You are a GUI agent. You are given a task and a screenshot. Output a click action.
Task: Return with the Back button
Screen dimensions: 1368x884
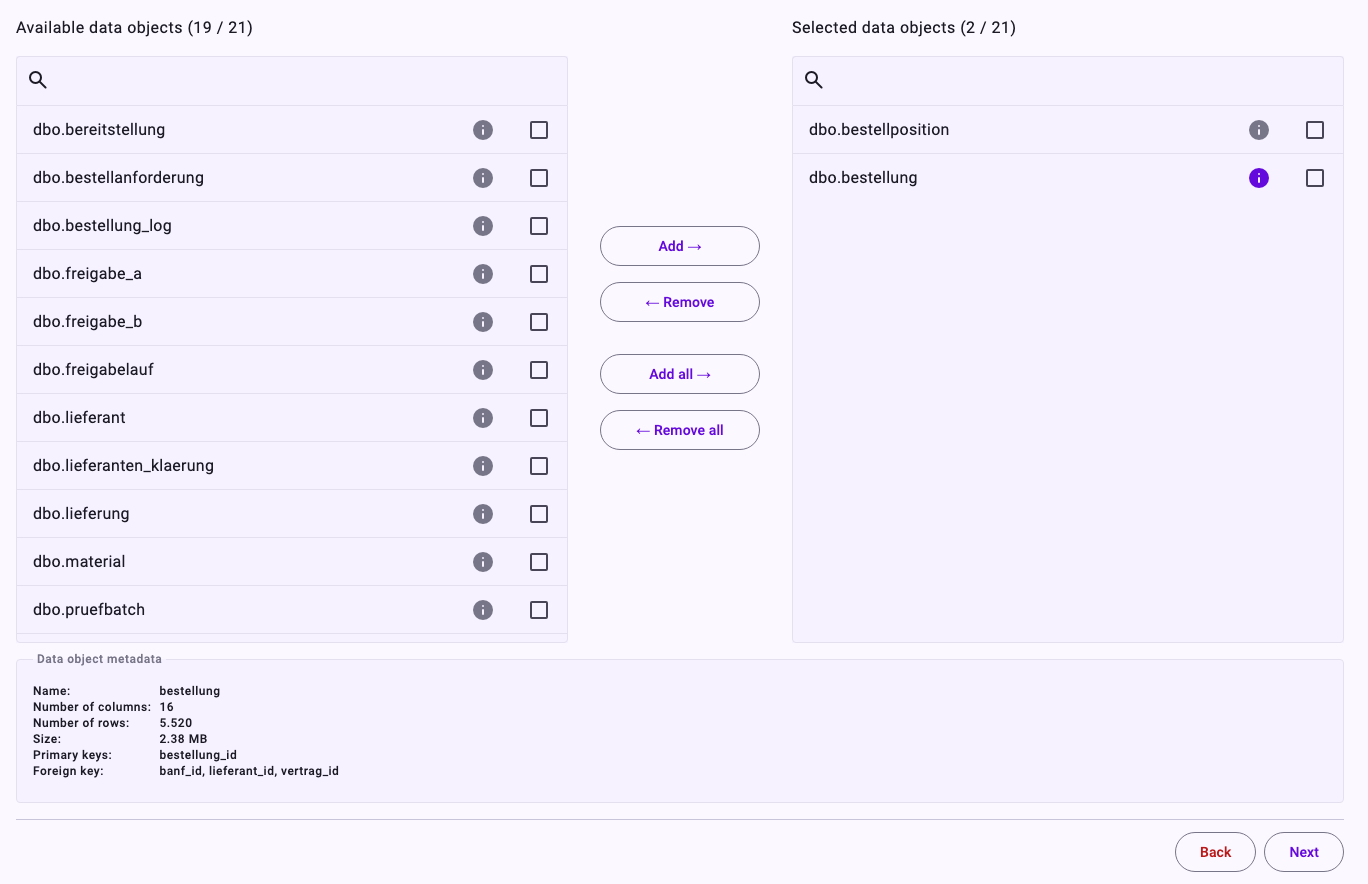coord(1215,852)
